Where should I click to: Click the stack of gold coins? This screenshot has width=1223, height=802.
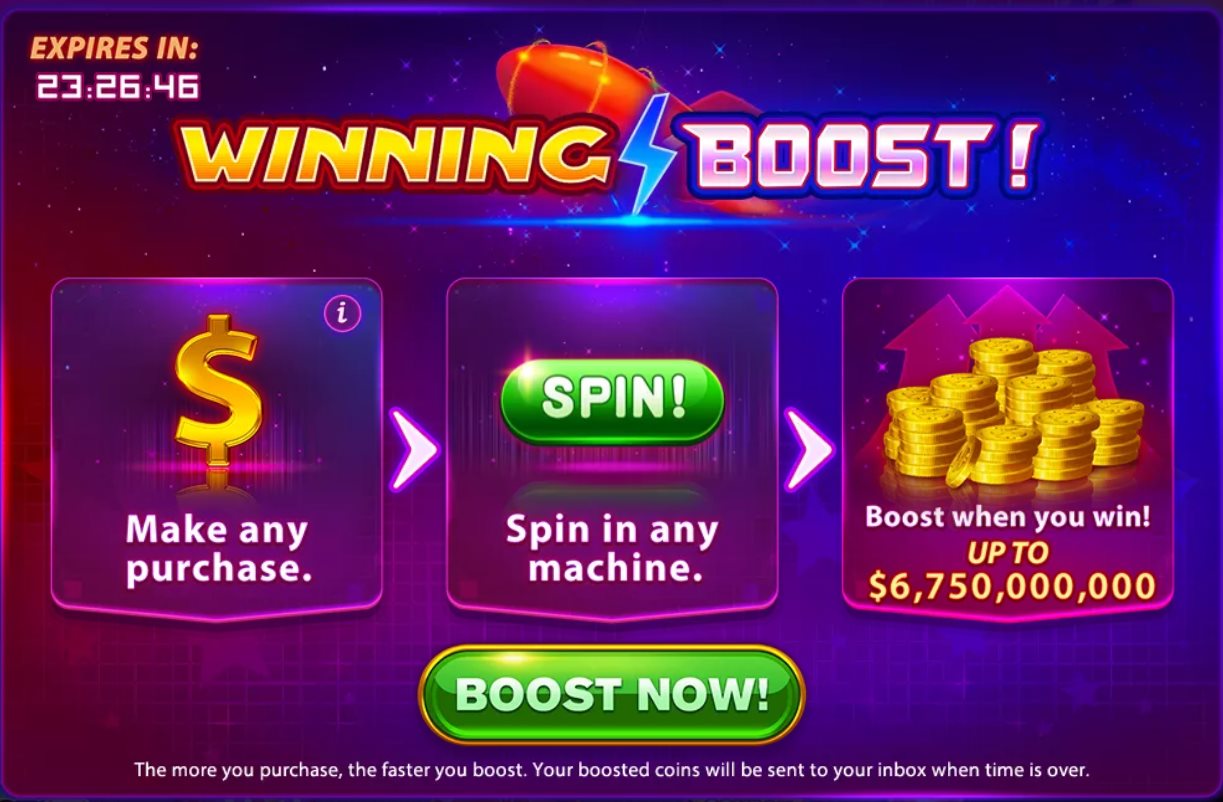[x=1013, y=411]
